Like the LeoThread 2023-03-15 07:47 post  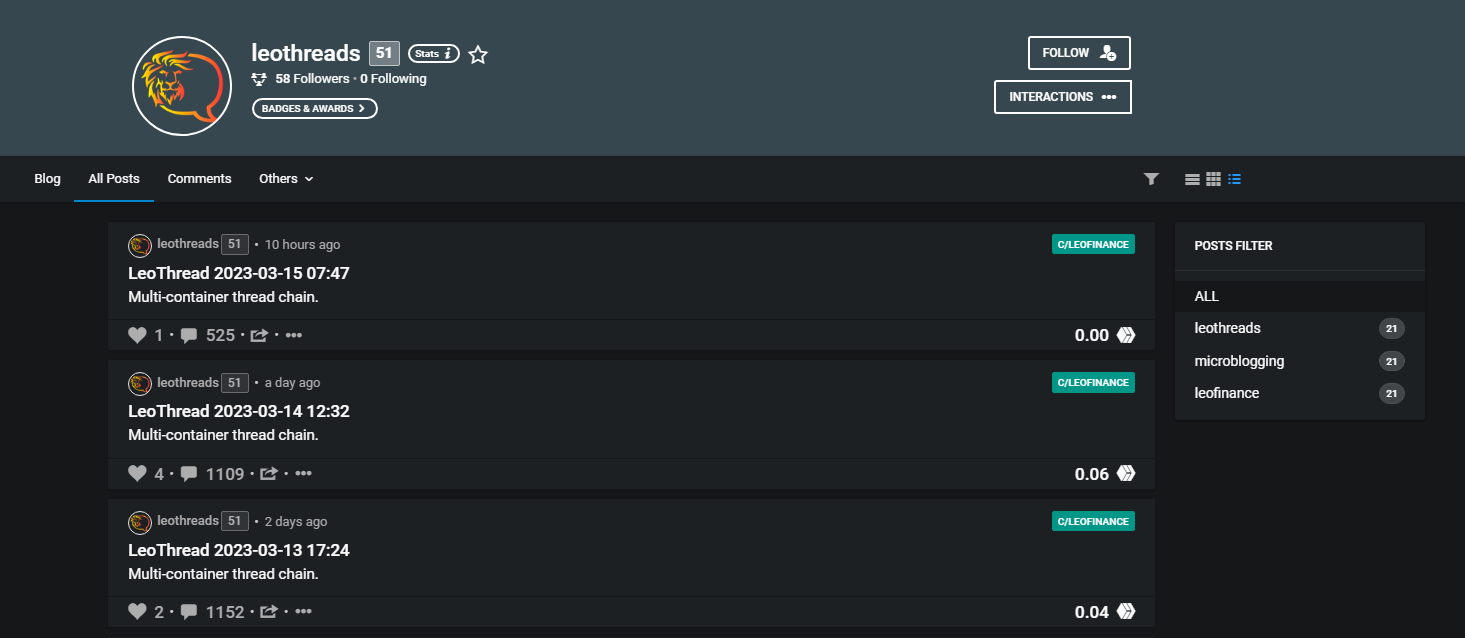pos(138,335)
